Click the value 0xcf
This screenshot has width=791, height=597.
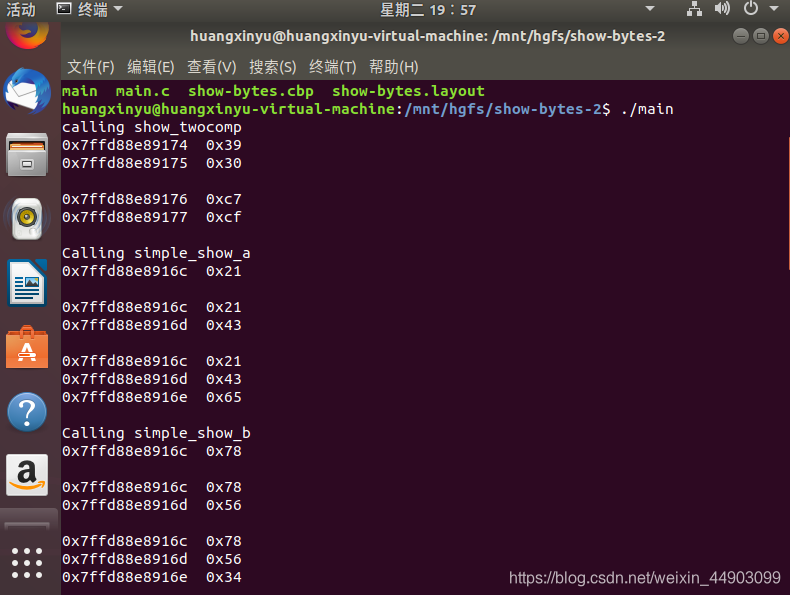(x=223, y=218)
